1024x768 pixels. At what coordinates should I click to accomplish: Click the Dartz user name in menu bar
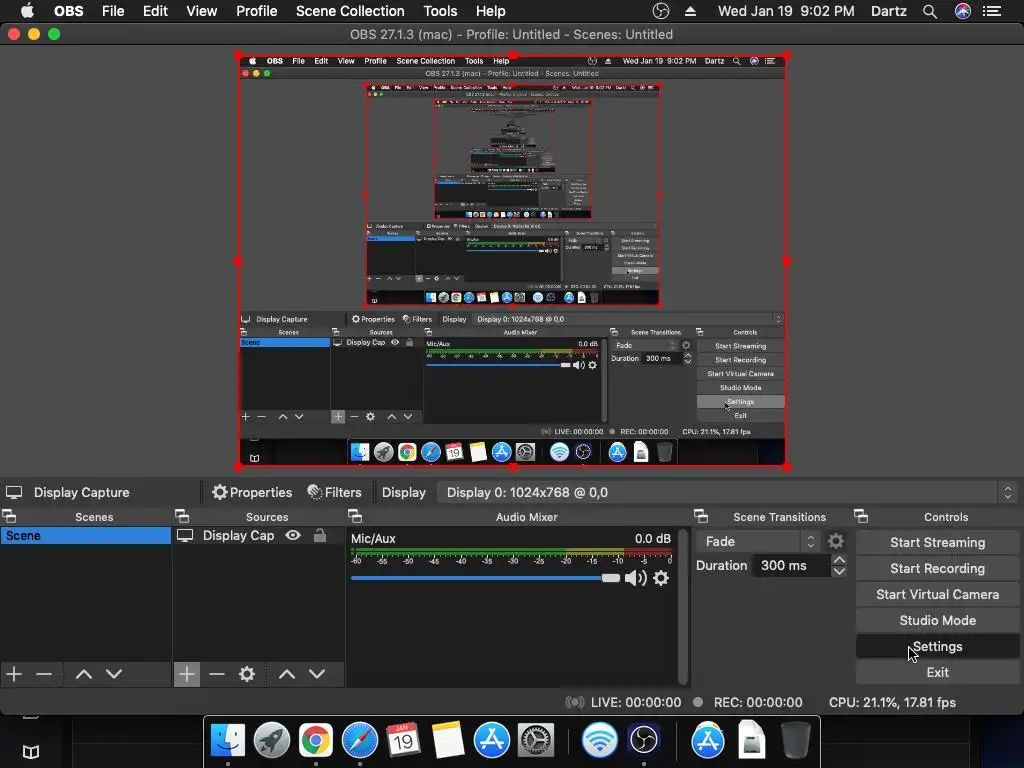pos(888,11)
